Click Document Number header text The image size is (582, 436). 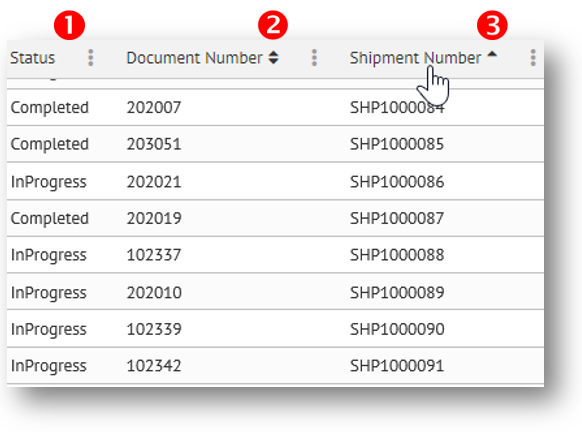(194, 58)
